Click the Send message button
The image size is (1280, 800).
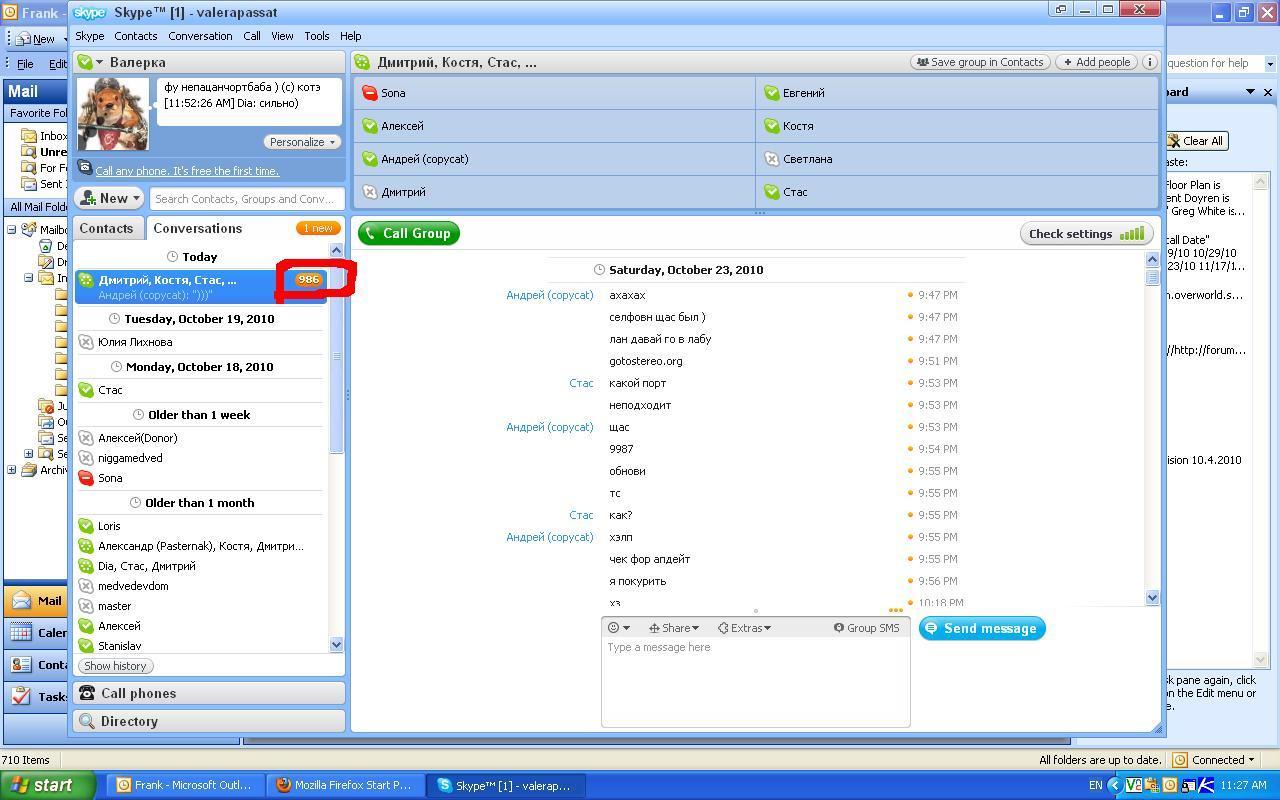click(x=982, y=628)
